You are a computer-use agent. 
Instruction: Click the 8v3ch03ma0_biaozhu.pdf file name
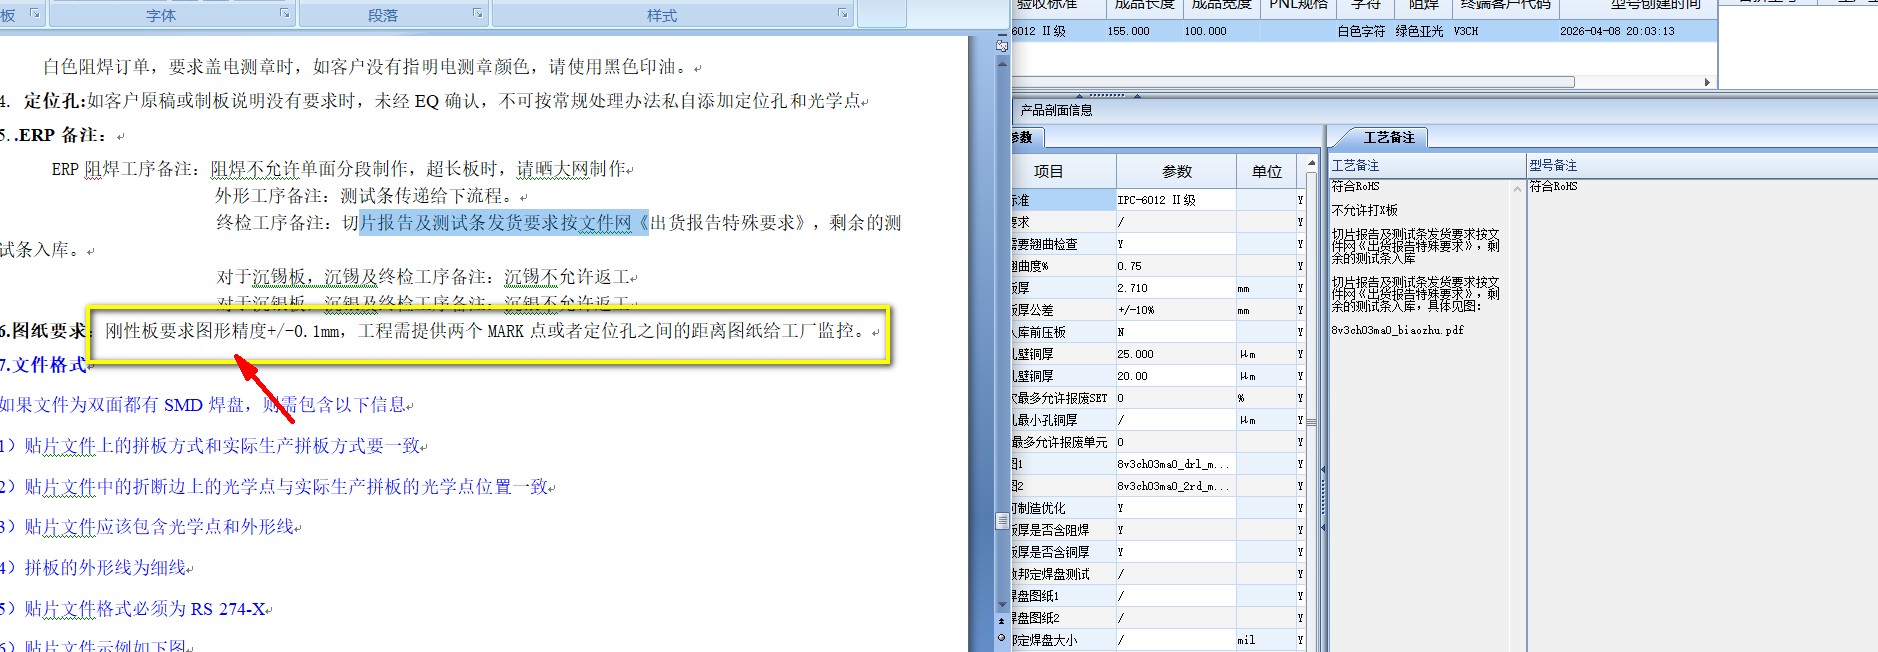point(1397,330)
